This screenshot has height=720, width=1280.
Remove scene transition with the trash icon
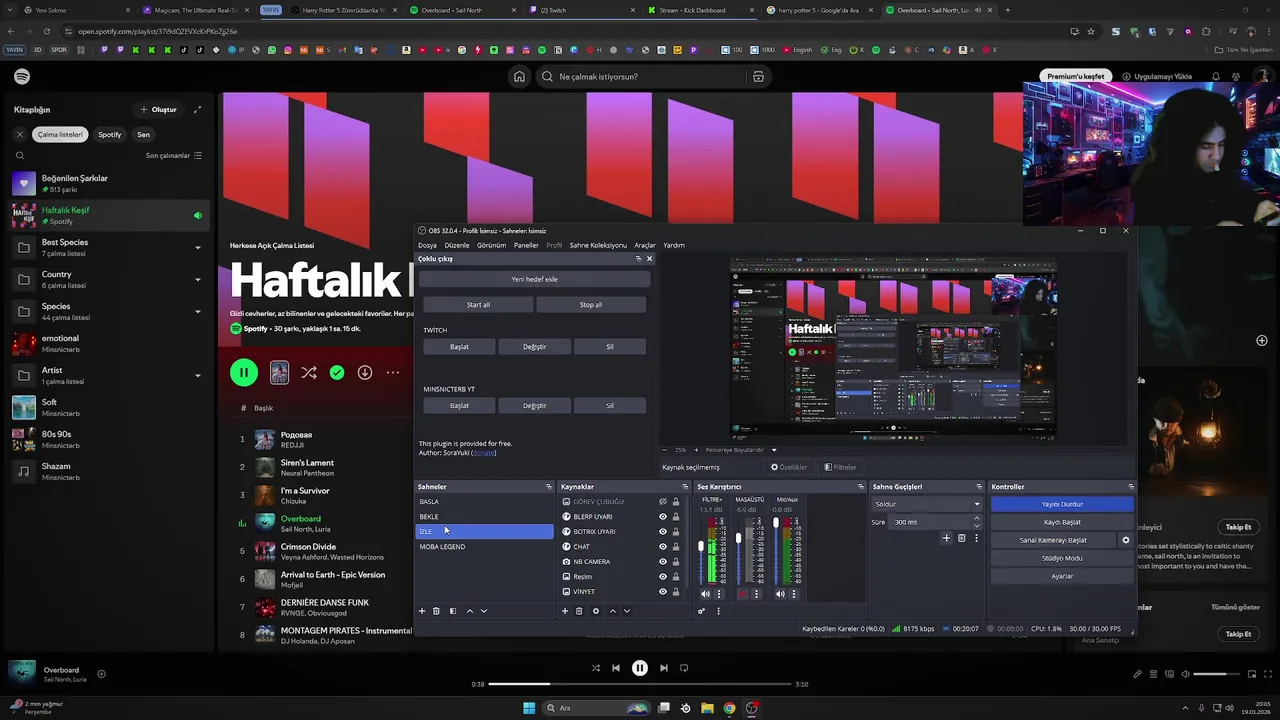(962, 538)
